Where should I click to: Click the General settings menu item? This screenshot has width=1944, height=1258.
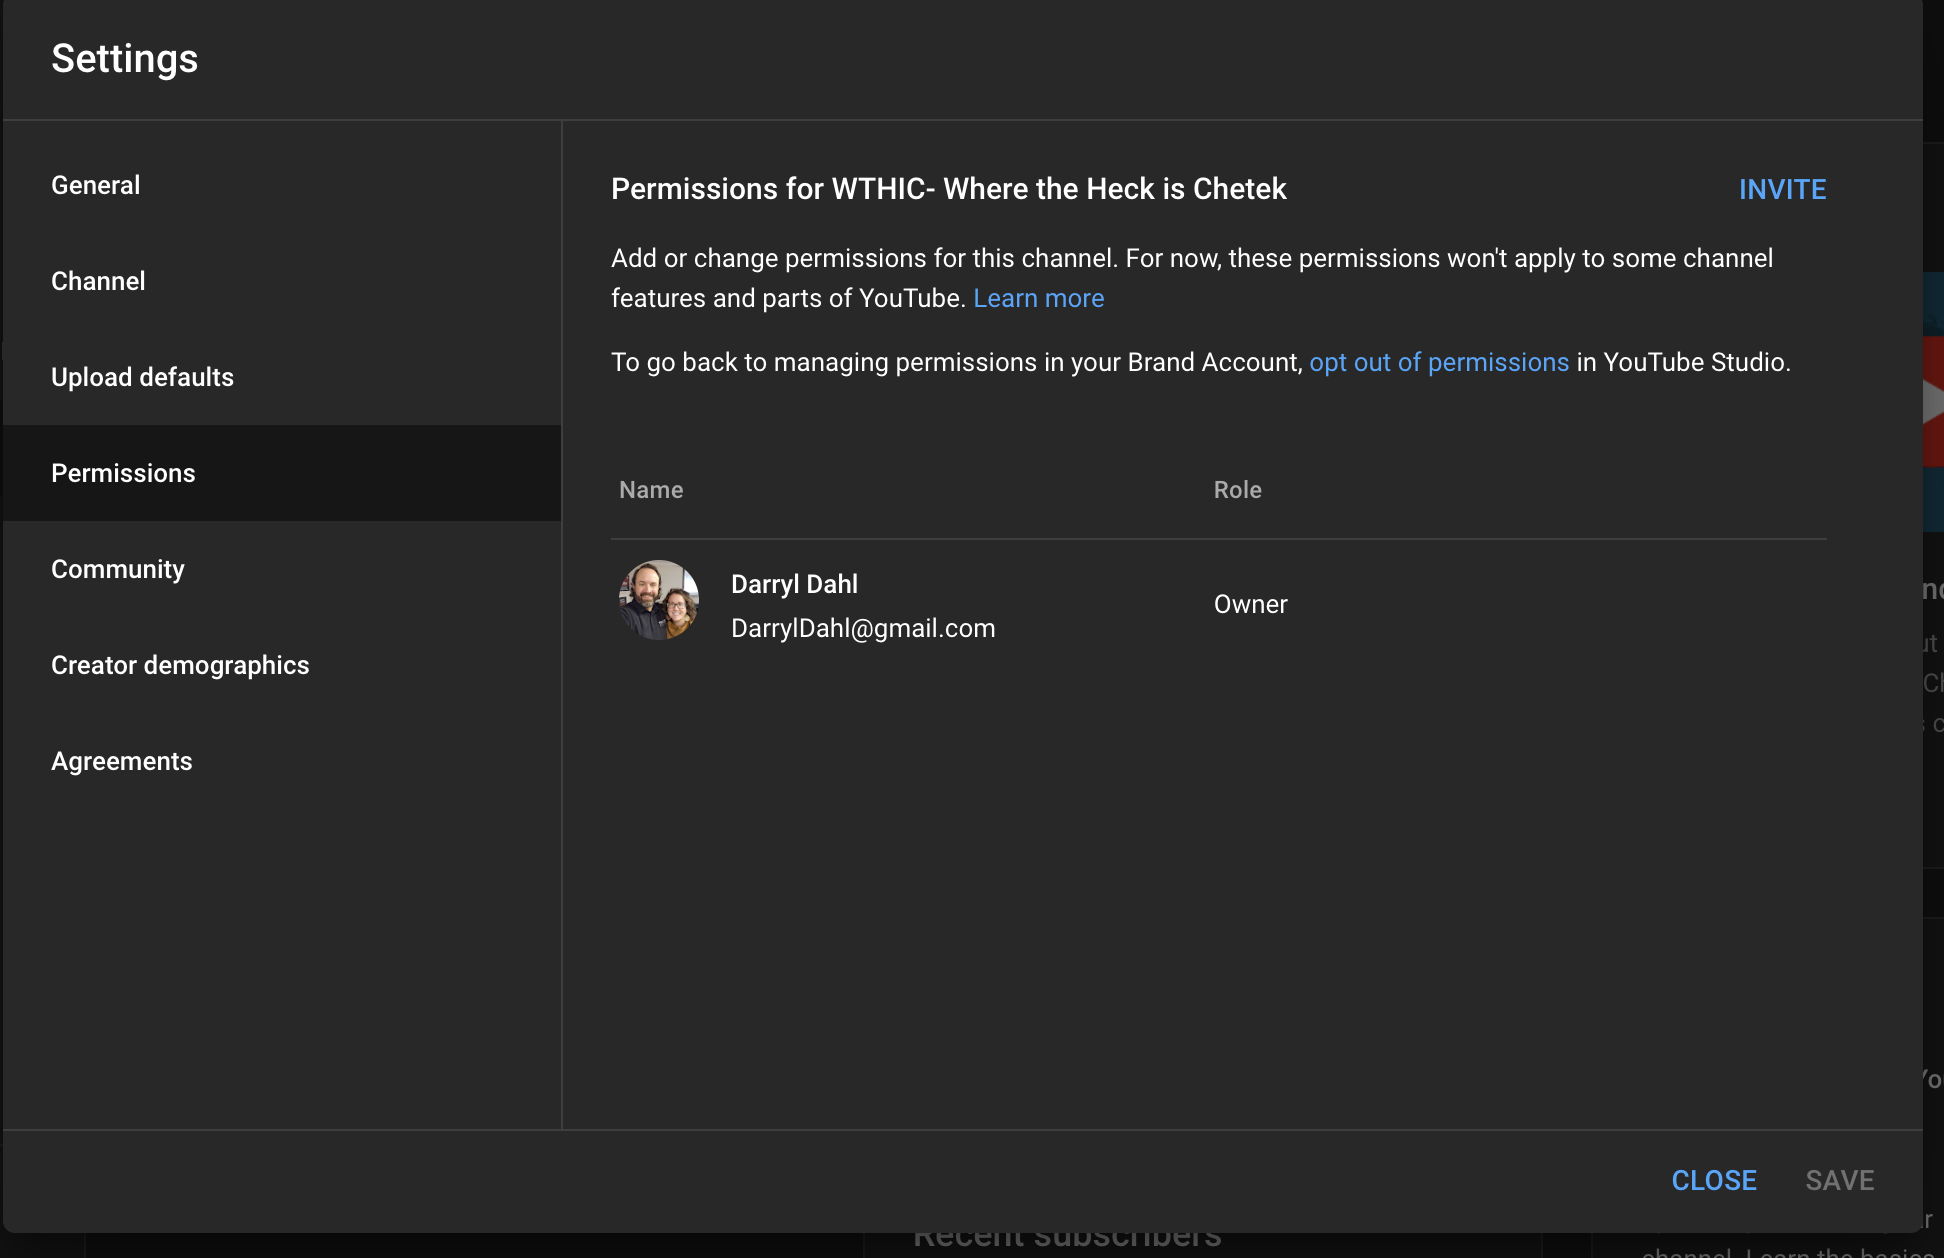[95, 184]
